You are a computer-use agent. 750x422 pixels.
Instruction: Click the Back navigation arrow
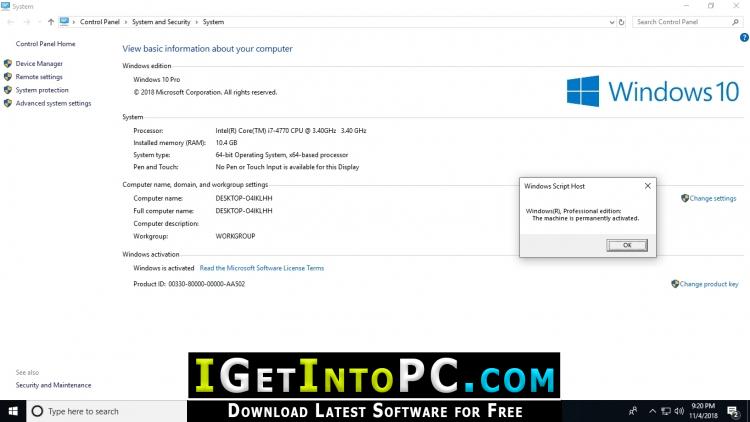pos(11,22)
